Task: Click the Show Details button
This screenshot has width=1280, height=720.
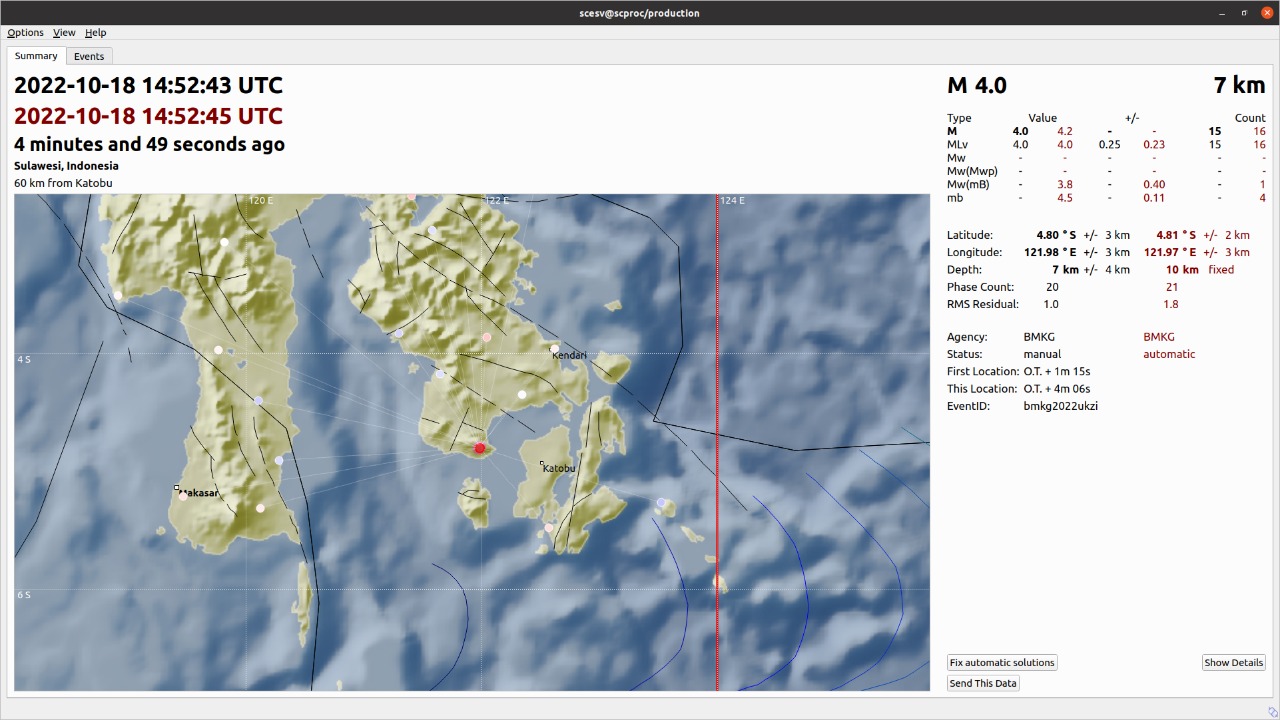Action: pos(1233,663)
